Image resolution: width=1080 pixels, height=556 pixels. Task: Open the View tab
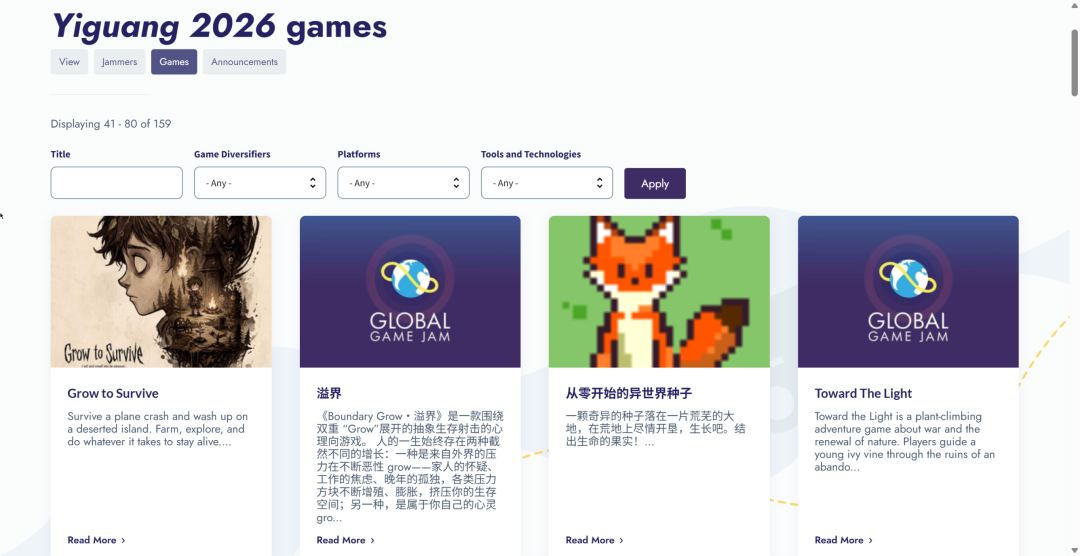pos(69,62)
